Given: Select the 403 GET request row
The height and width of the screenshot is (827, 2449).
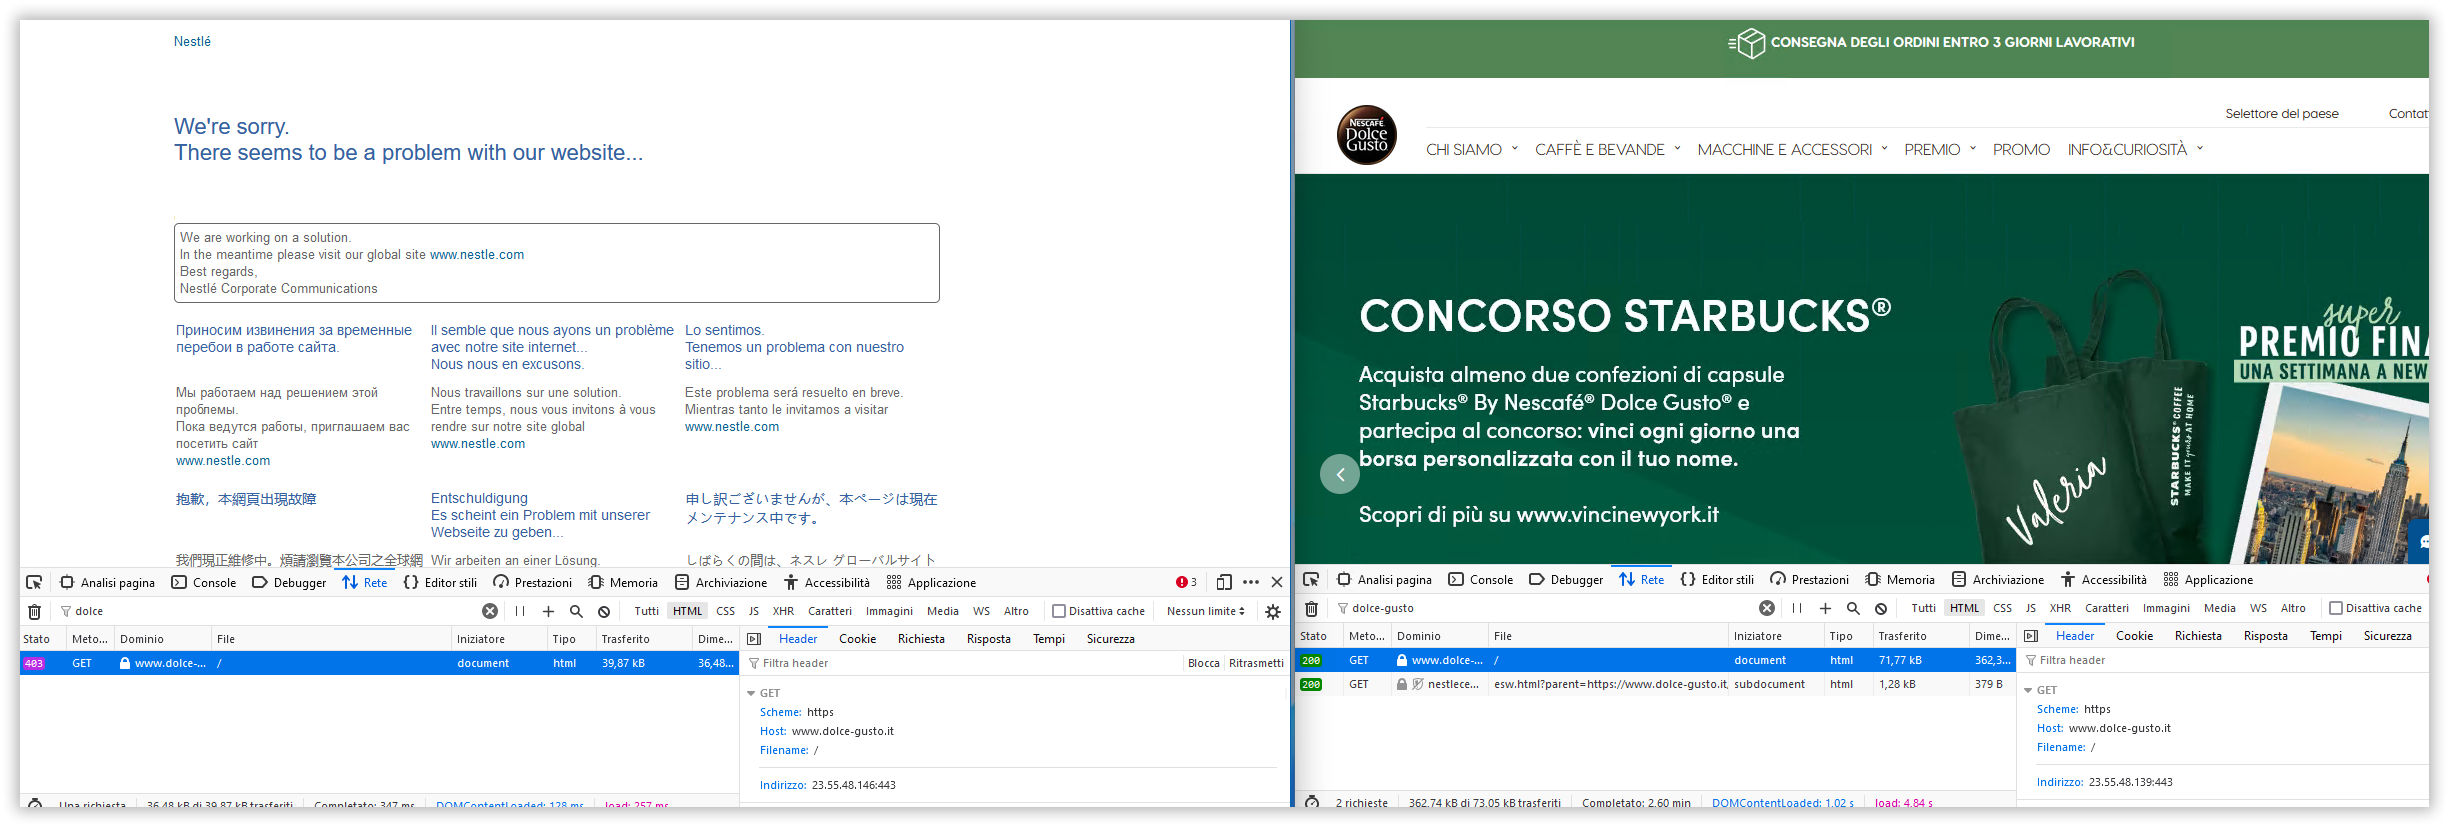Looking at the screenshot, I should tap(379, 663).
